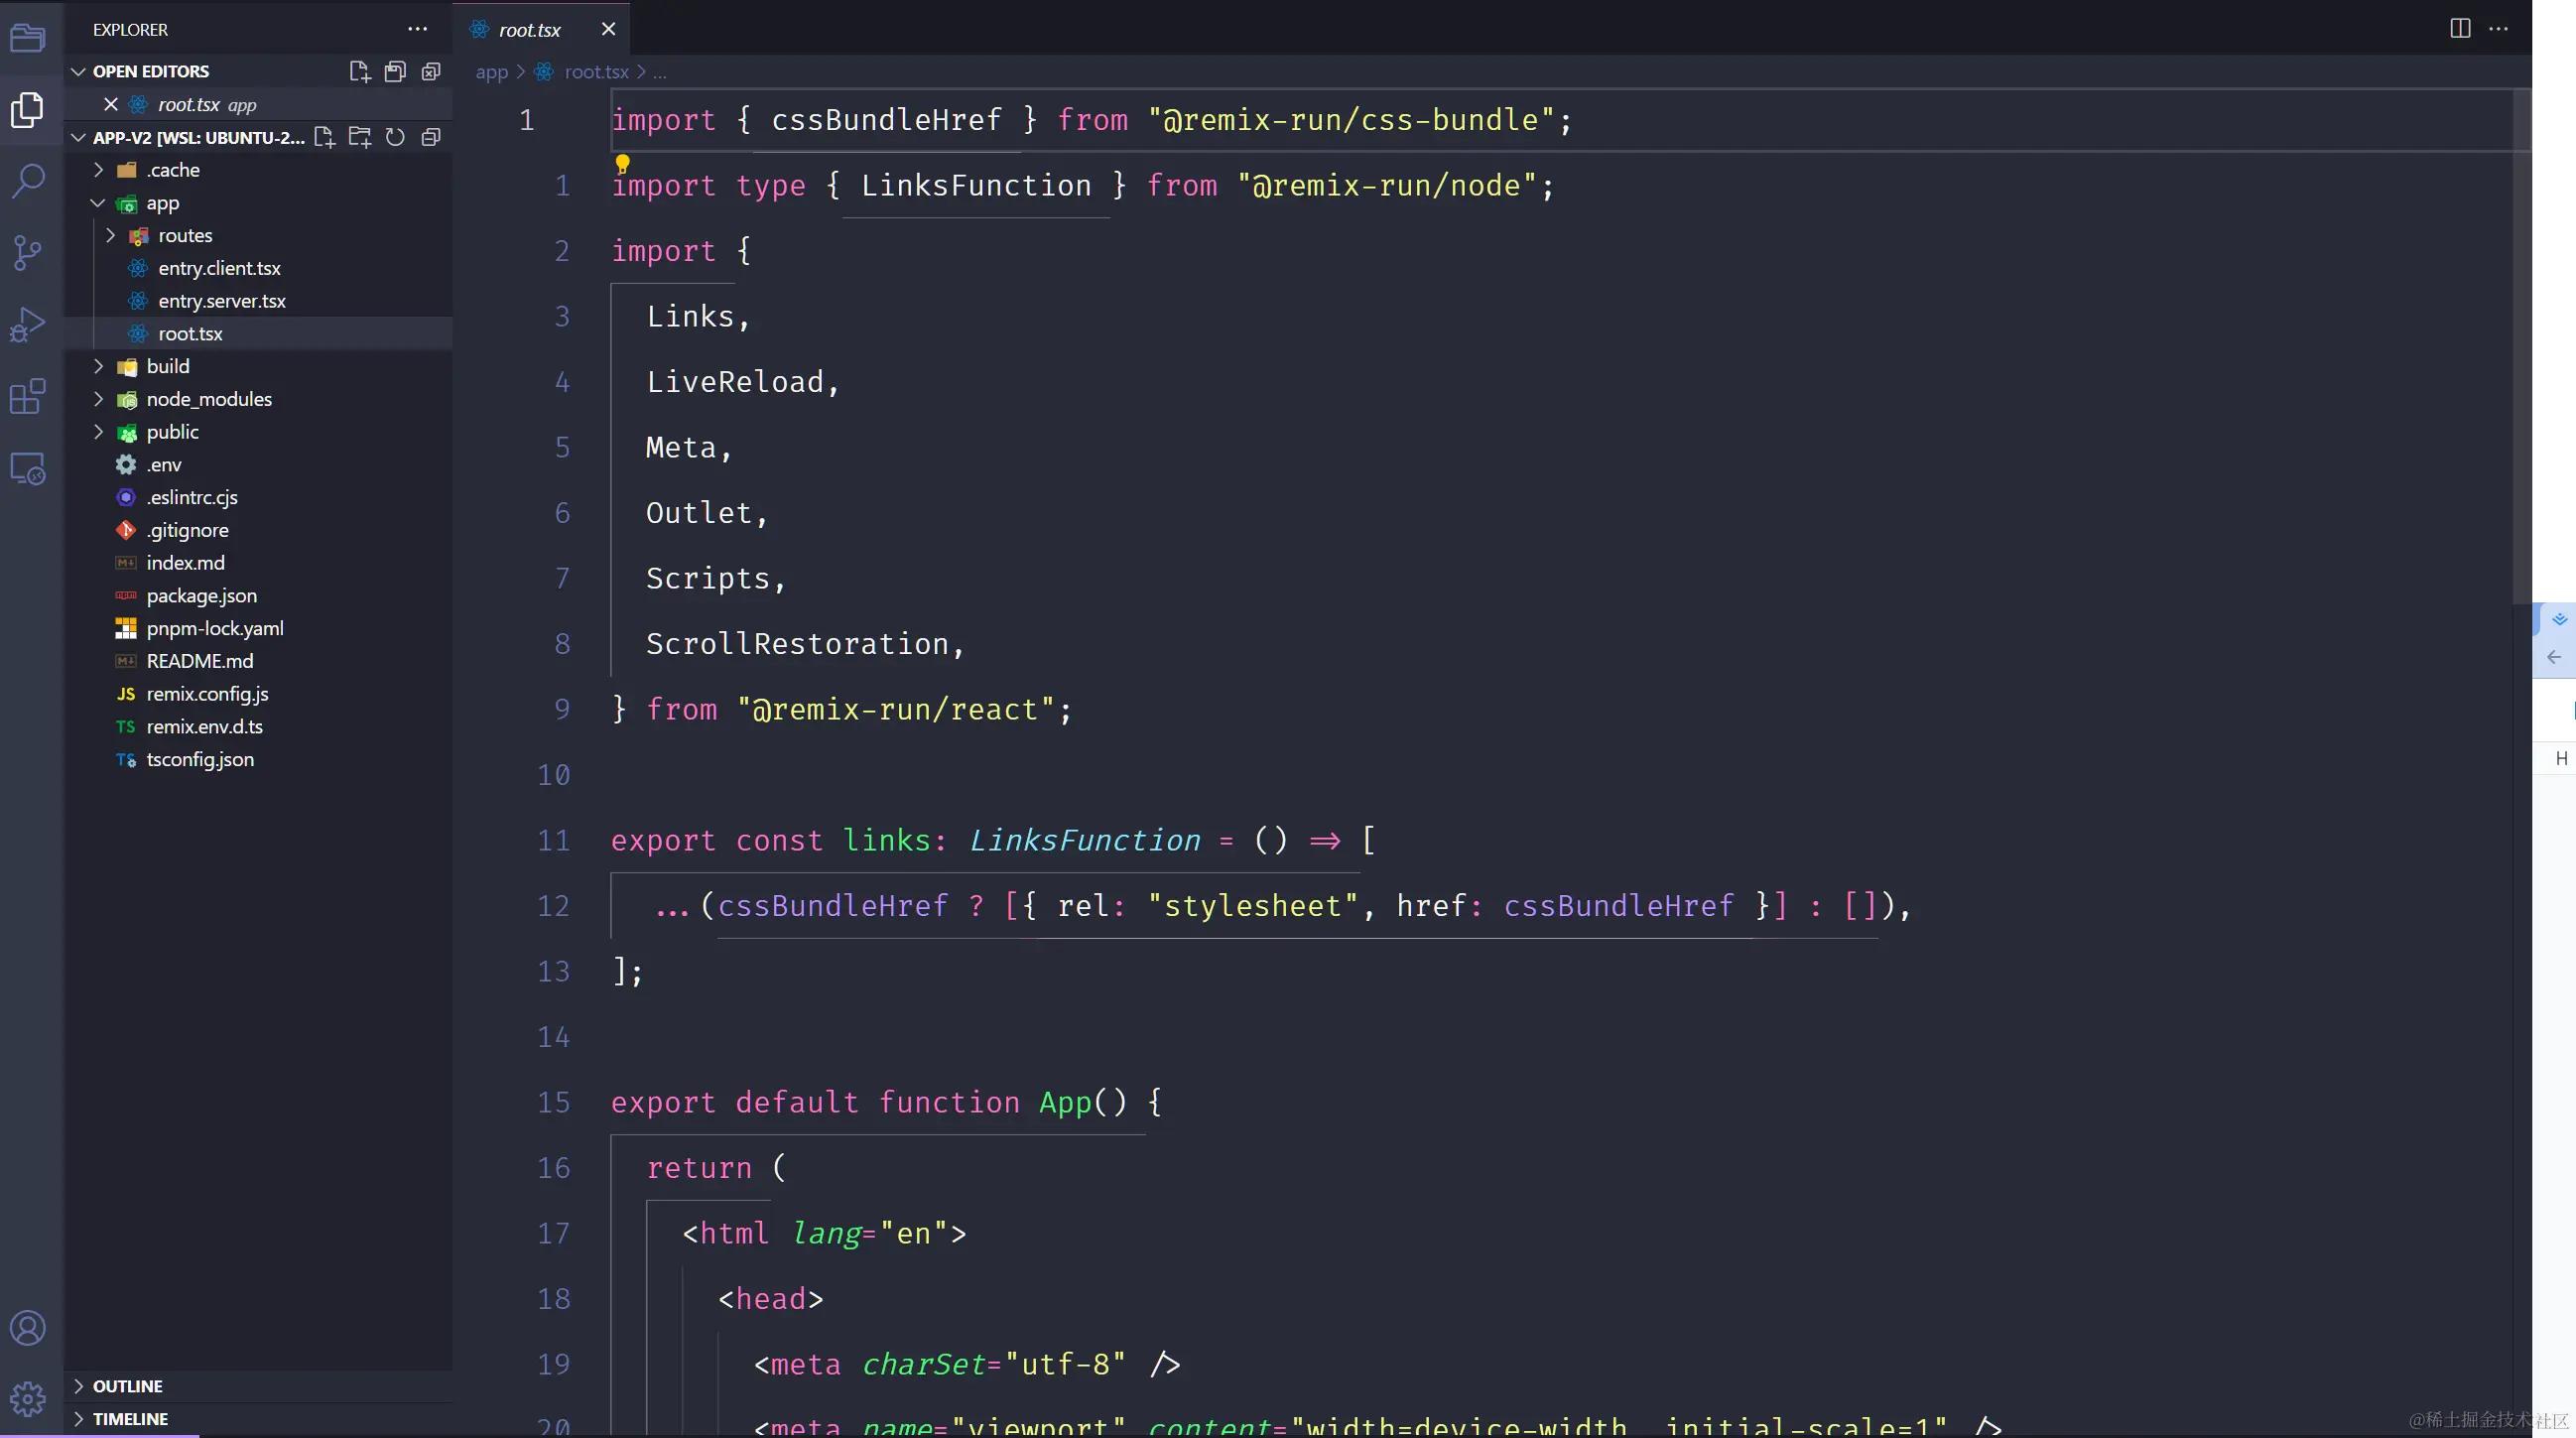Screen dimensions: 2576x1438
Task: Open the .env file
Action: [x=258, y=465]
